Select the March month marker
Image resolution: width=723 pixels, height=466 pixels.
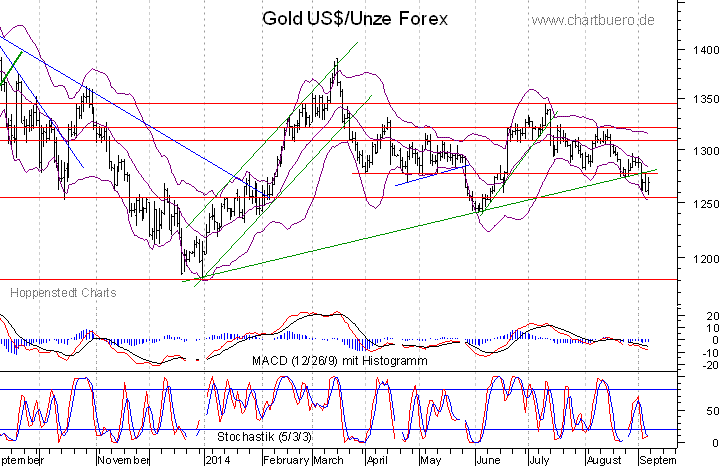tap(329, 460)
